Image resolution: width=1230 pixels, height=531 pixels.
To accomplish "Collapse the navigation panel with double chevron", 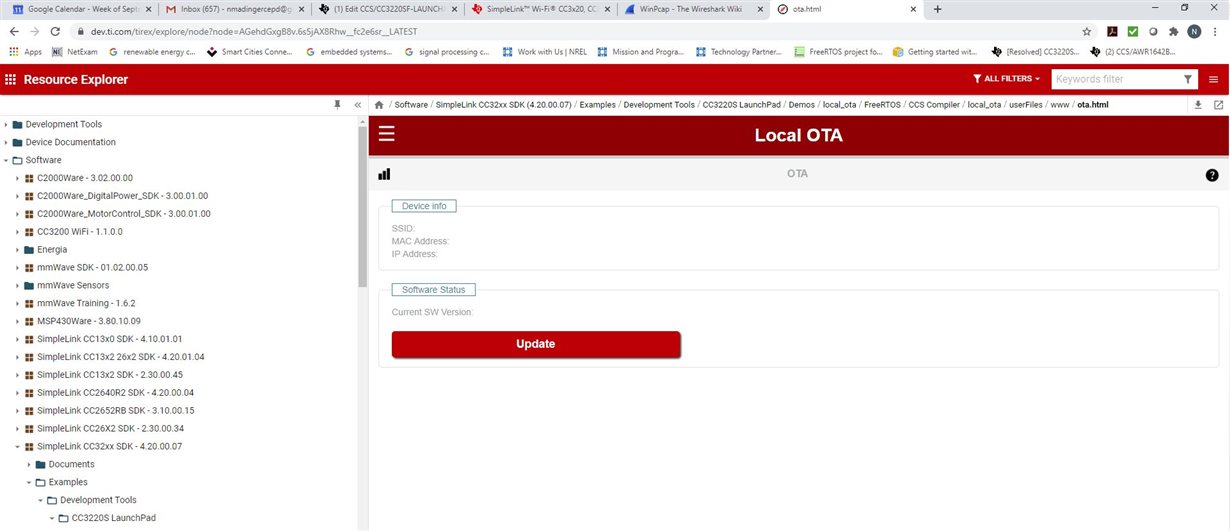I will [358, 104].
